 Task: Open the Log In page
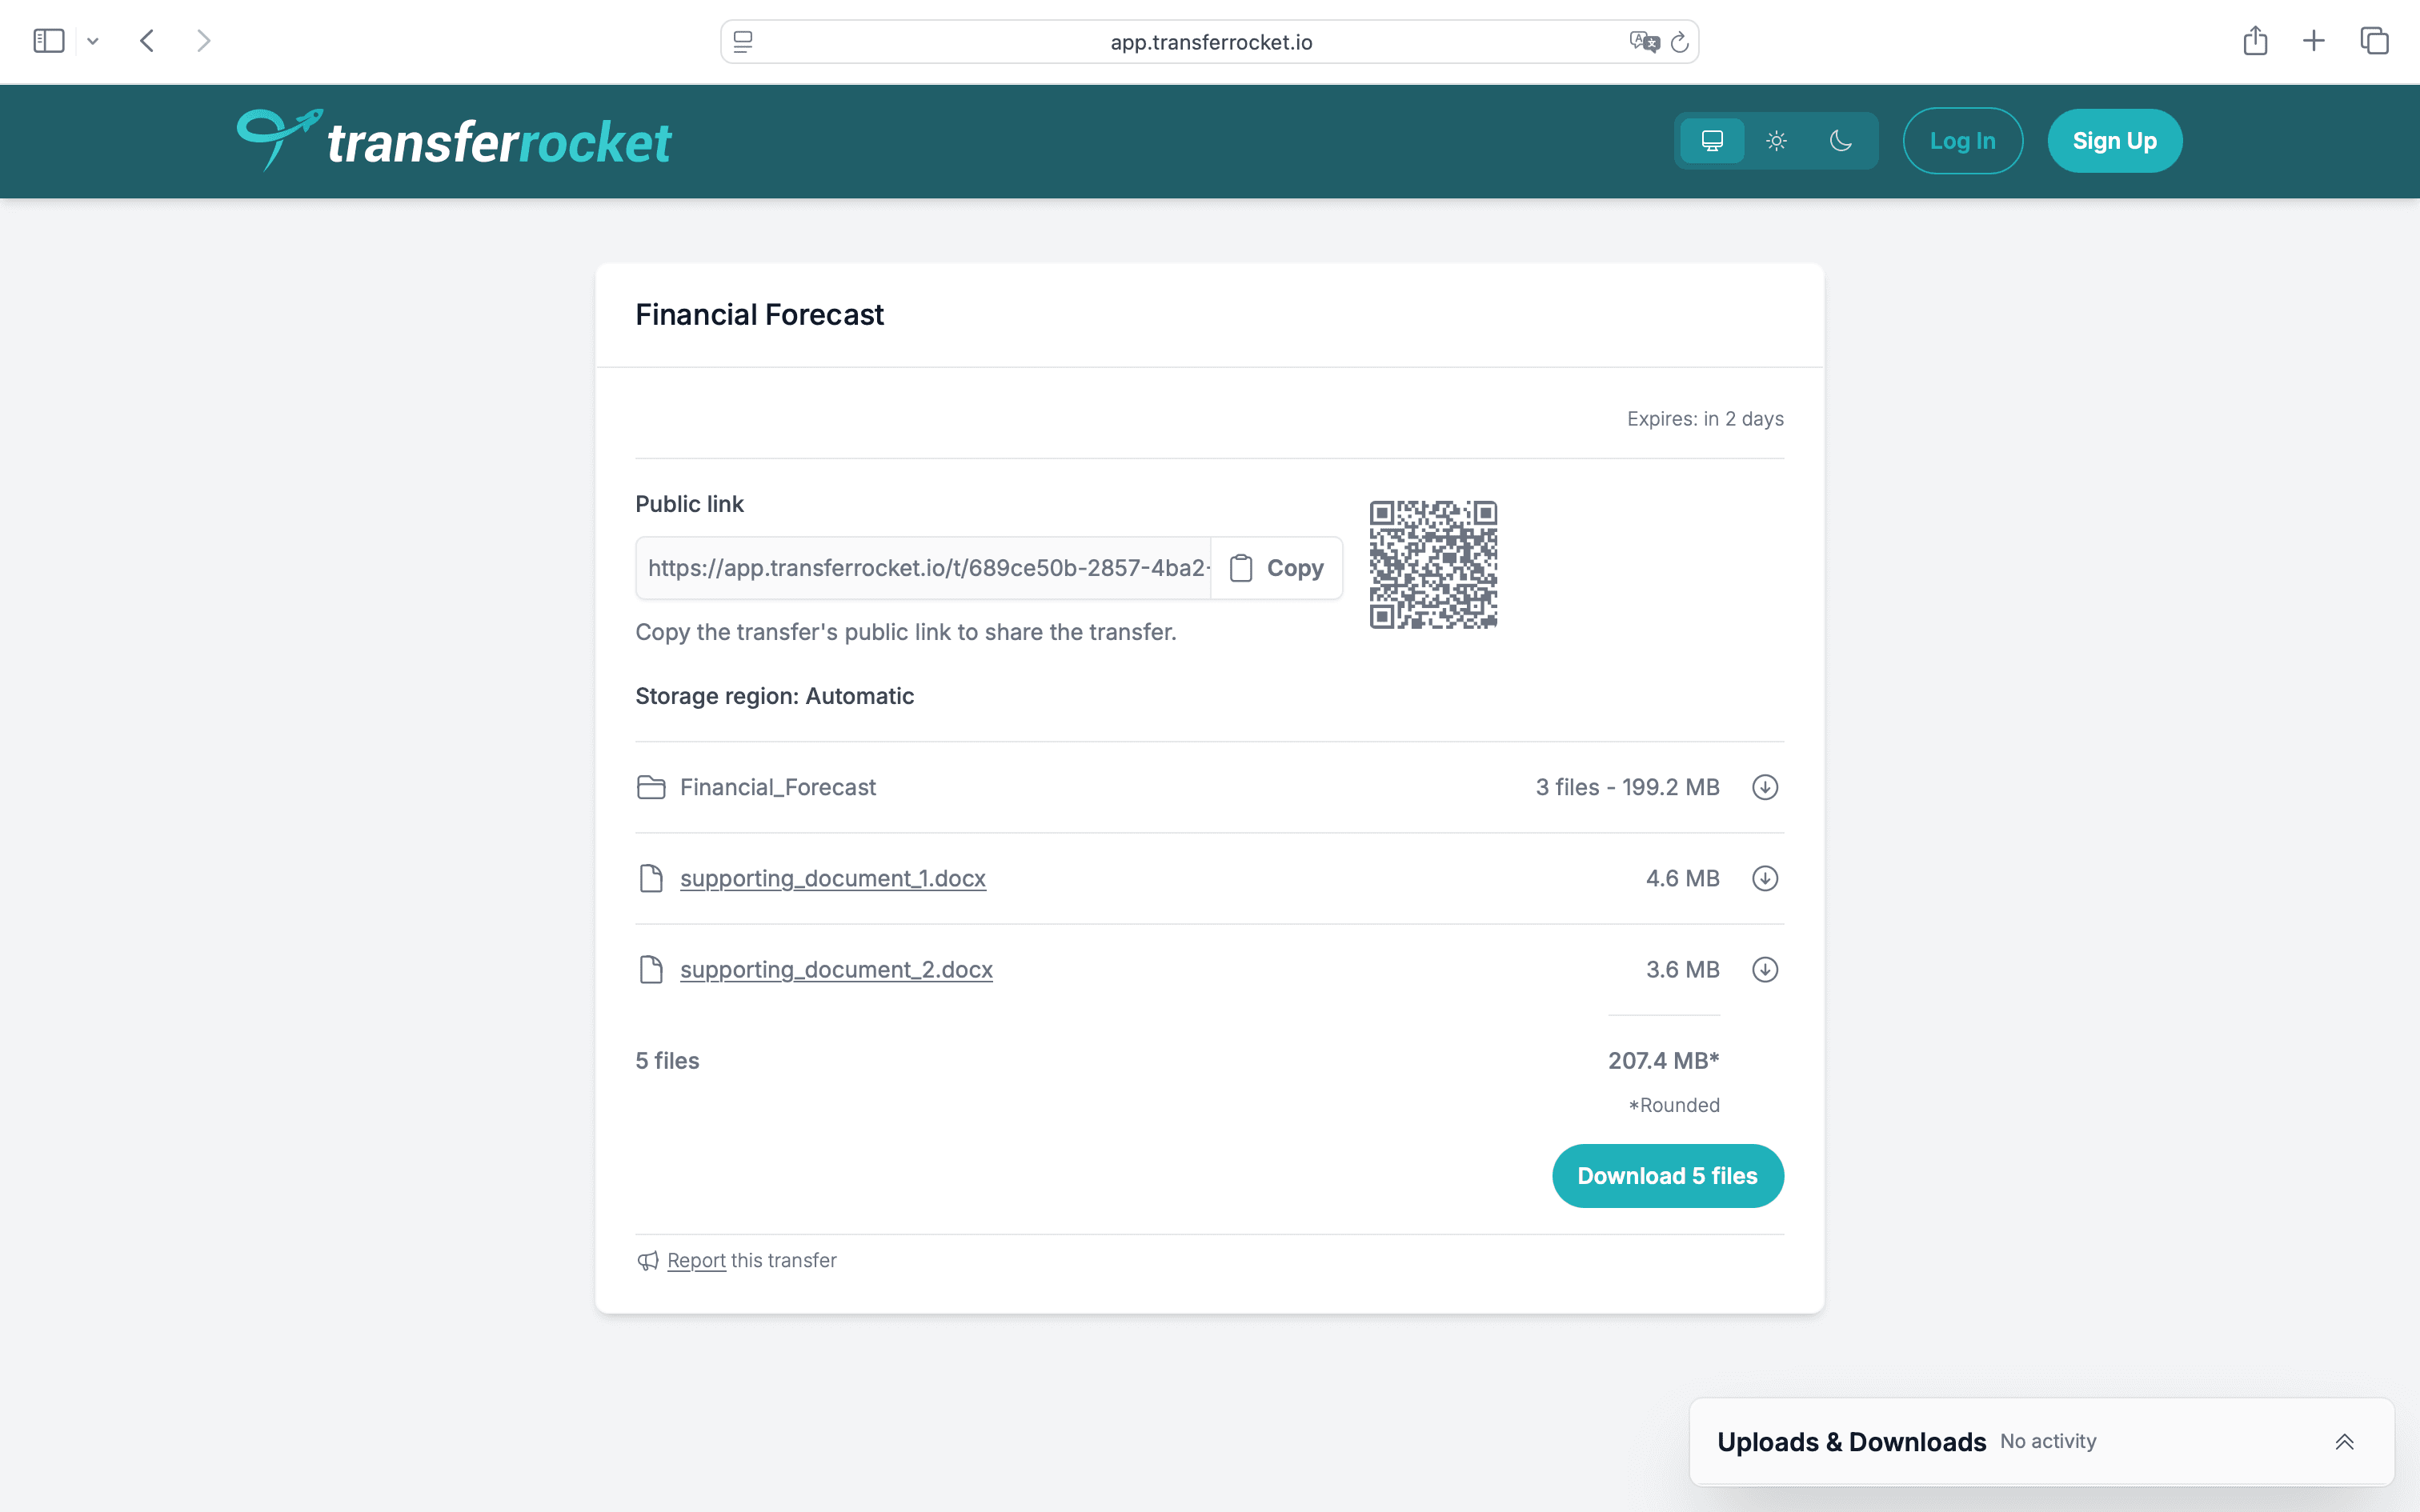(x=1962, y=140)
